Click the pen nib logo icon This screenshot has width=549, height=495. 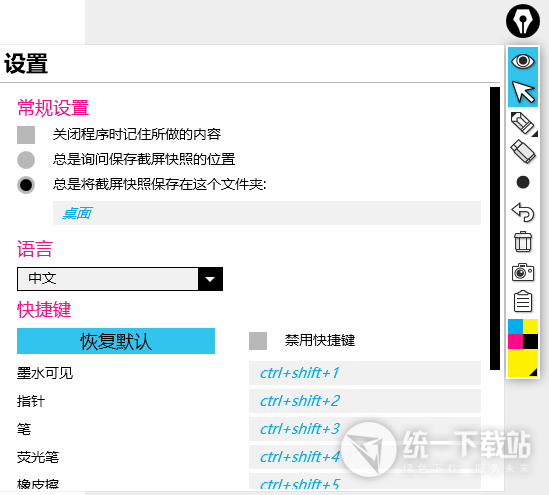tap(523, 21)
